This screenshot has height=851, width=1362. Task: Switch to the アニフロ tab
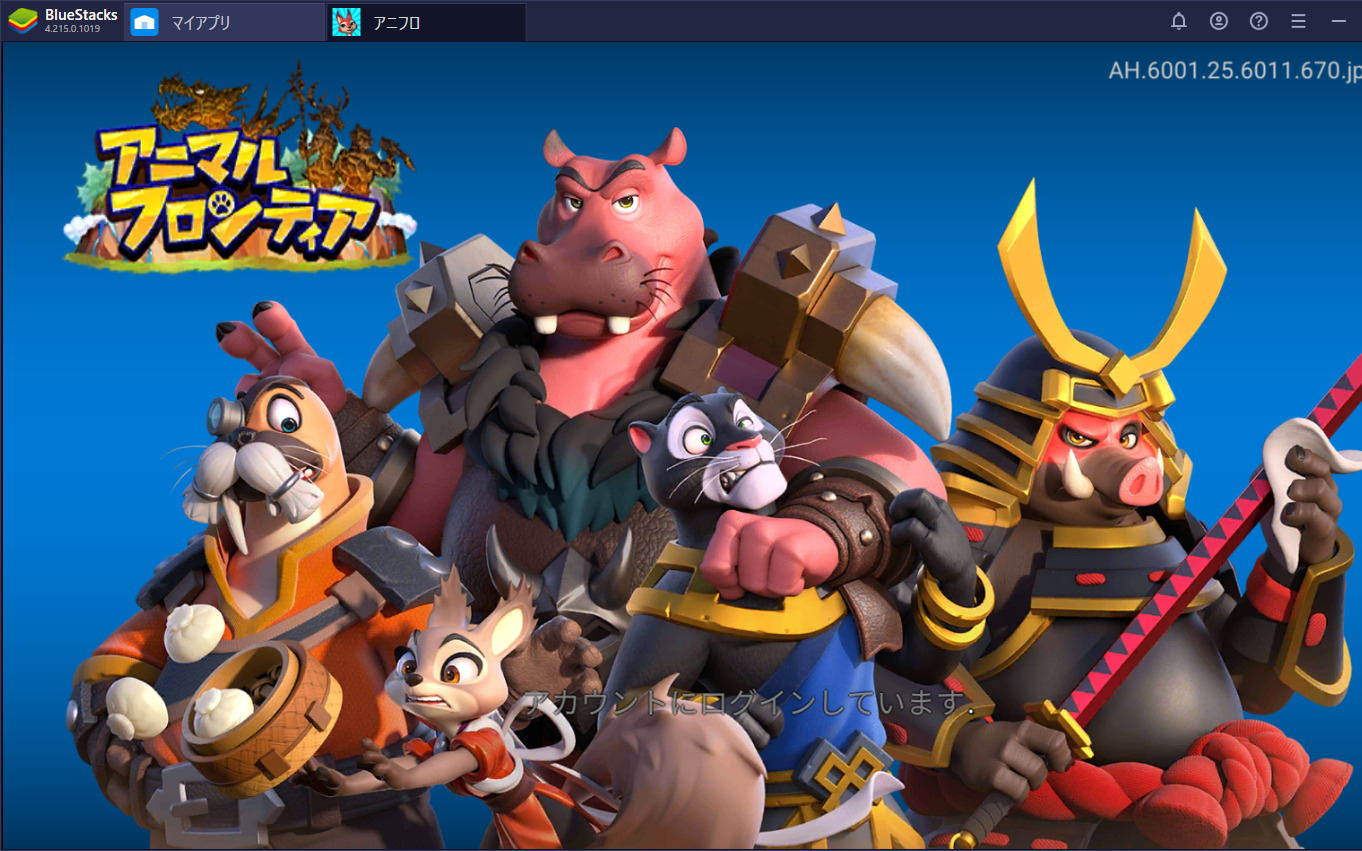tap(426, 22)
